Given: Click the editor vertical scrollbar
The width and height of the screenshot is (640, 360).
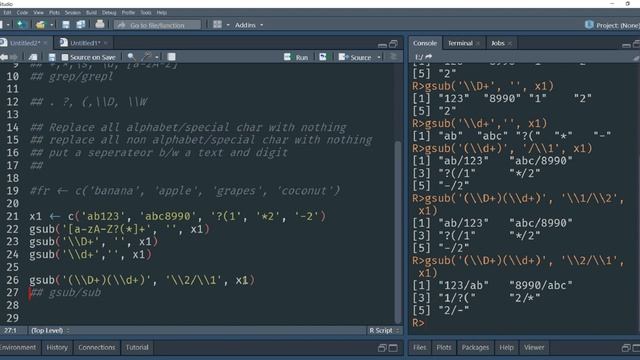Looking at the screenshot, I should pos(398,231).
